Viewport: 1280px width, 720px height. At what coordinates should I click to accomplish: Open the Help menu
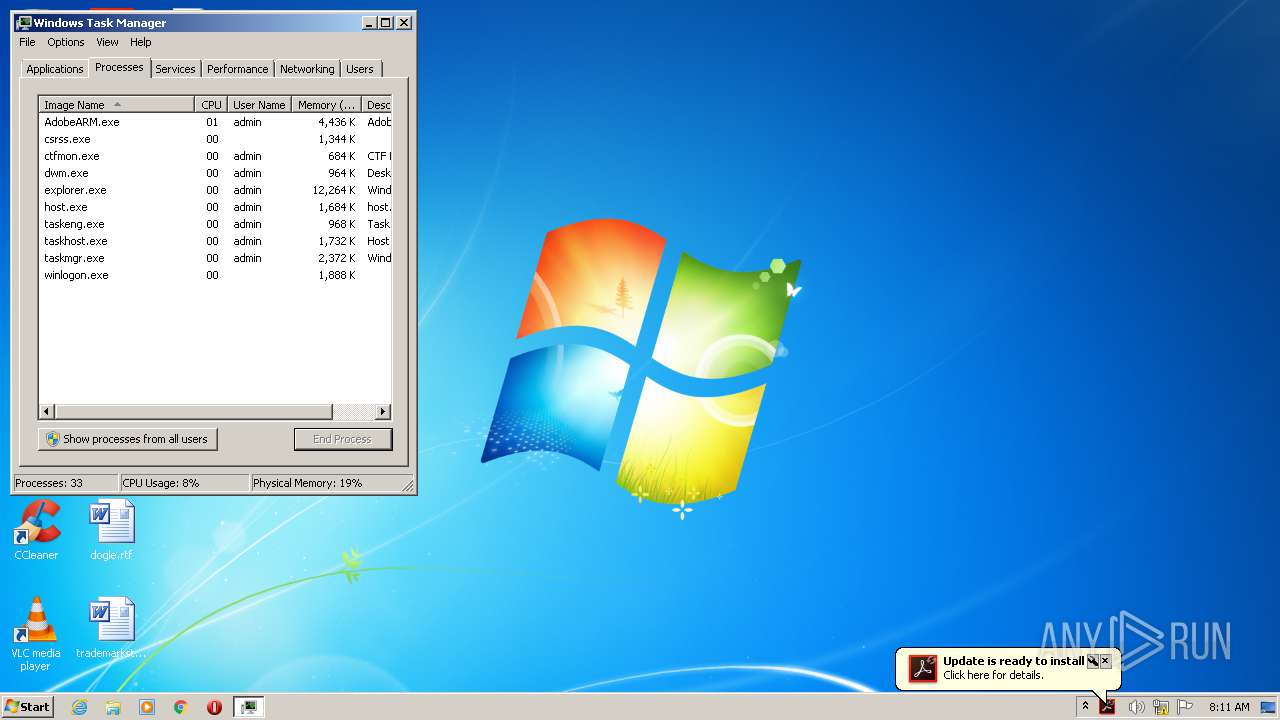pos(141,42)
